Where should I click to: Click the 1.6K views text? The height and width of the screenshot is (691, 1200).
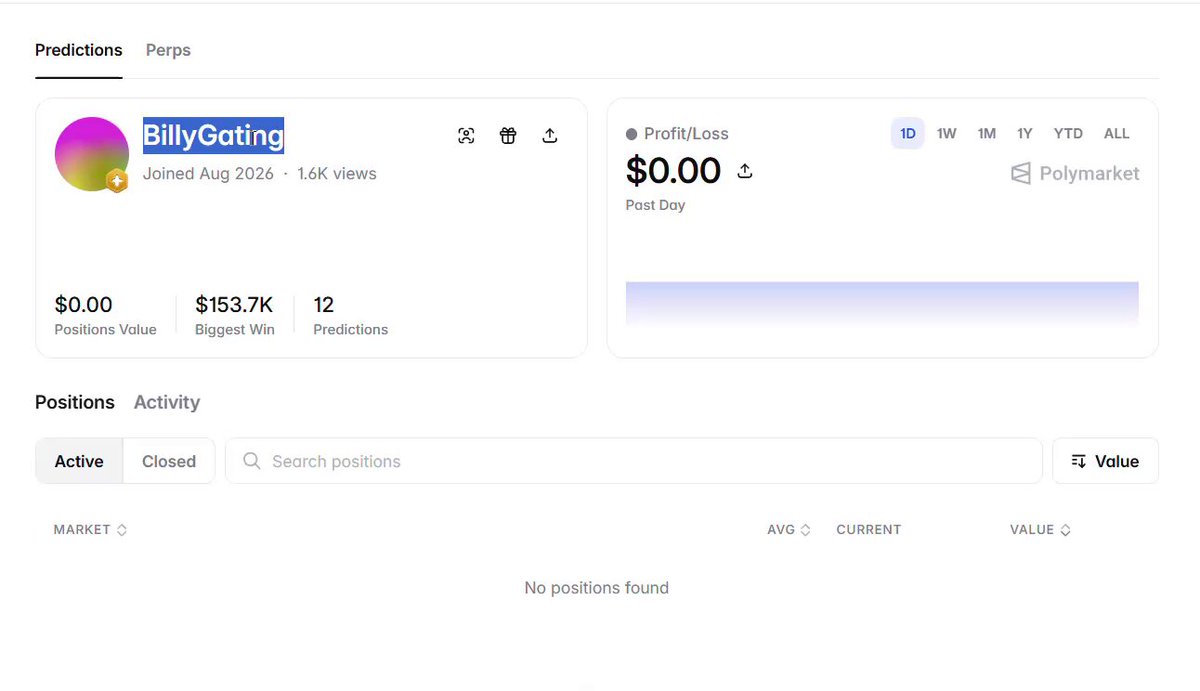[x=337, y=173]
